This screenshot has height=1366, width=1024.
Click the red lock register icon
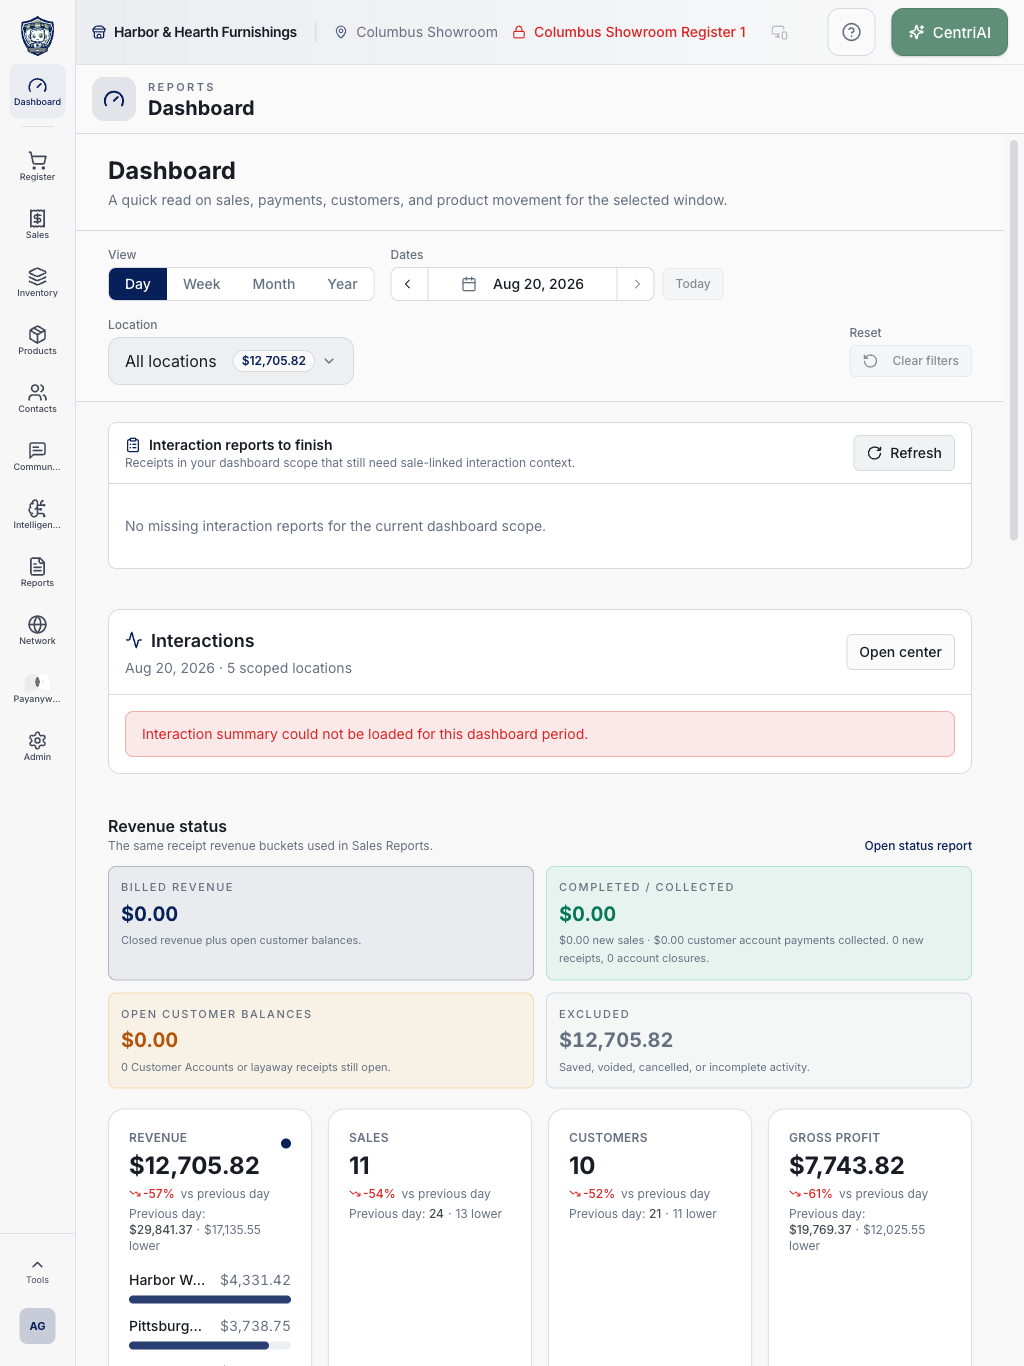point(519,32)
